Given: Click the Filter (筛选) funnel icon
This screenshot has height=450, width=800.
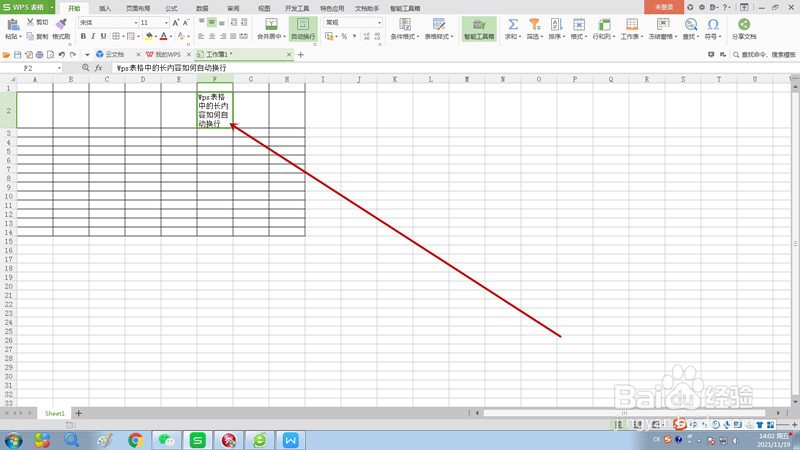Looking at the screenshot, I should tap(534, 24).
